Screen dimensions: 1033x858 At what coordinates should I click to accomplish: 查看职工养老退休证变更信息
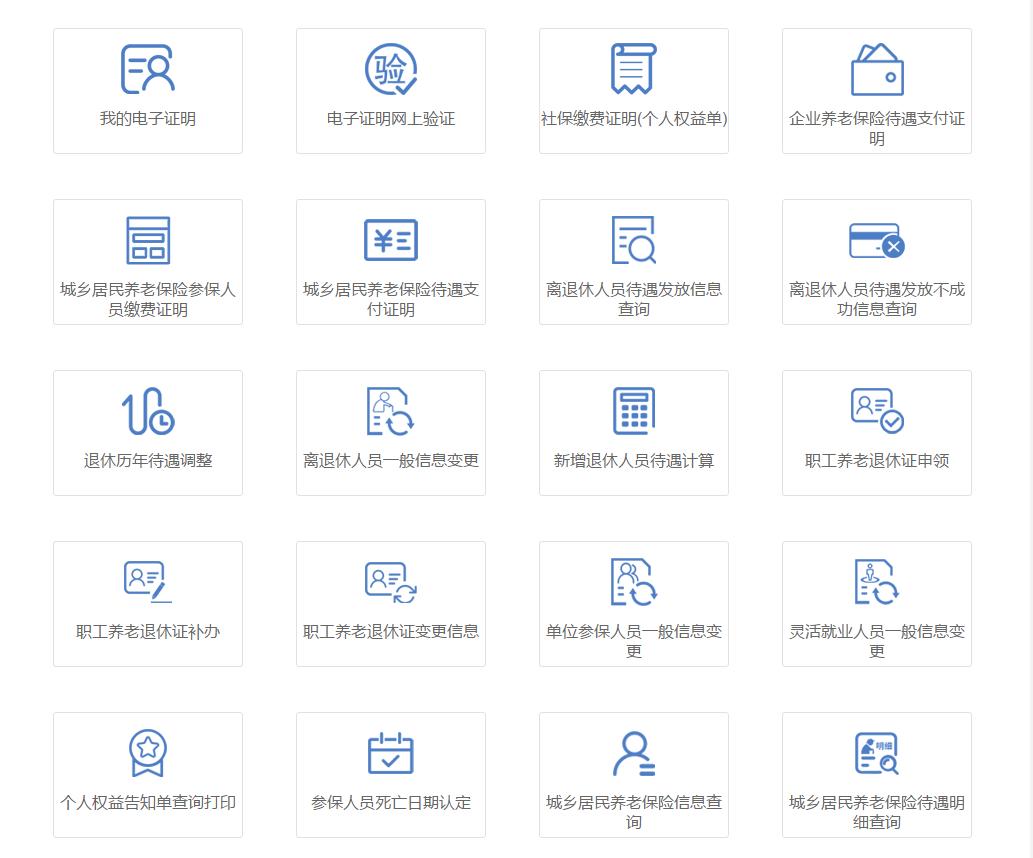pyautogui.click(x=390, y=603)
